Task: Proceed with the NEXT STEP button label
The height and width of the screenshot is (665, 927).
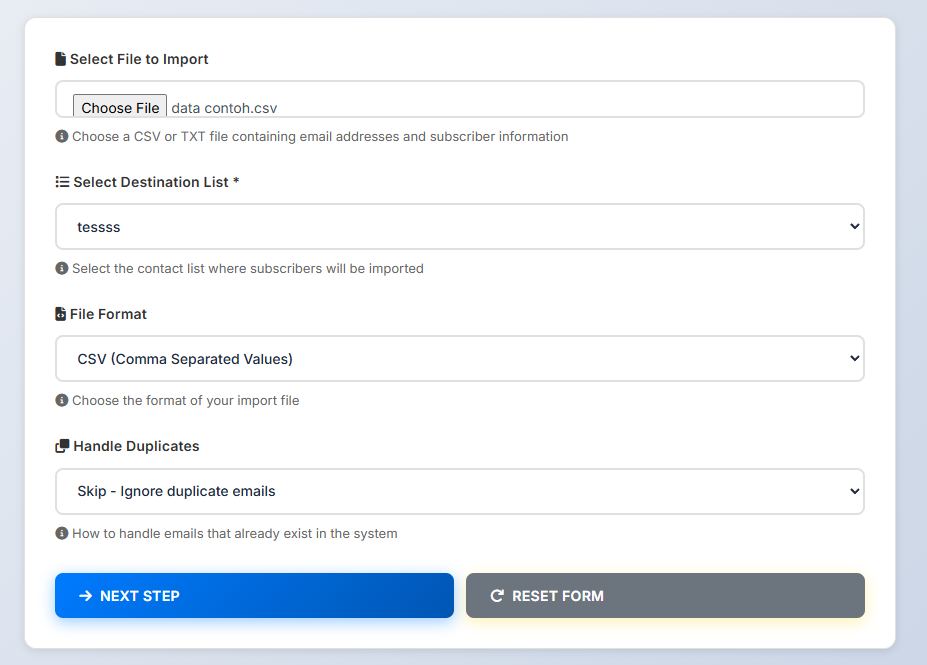Action: coord(140,596)
